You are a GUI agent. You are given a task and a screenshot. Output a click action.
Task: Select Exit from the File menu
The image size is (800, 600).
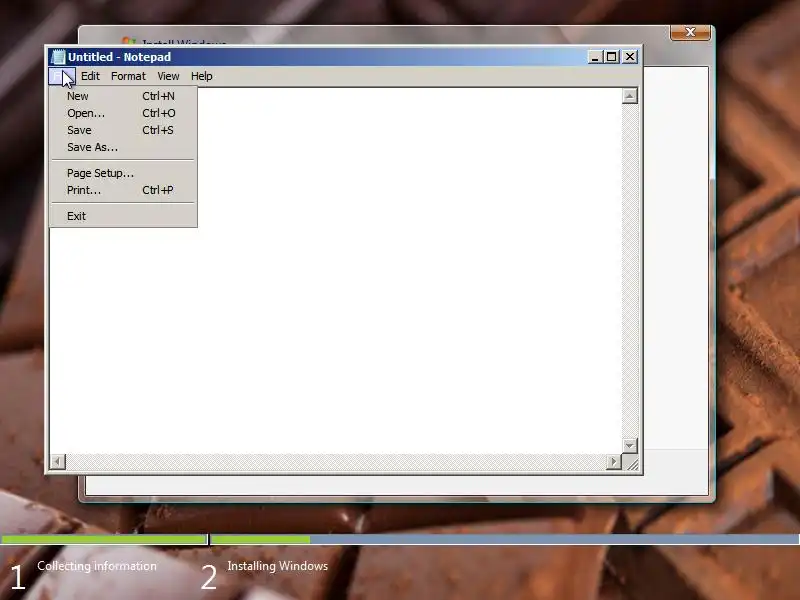122,216
